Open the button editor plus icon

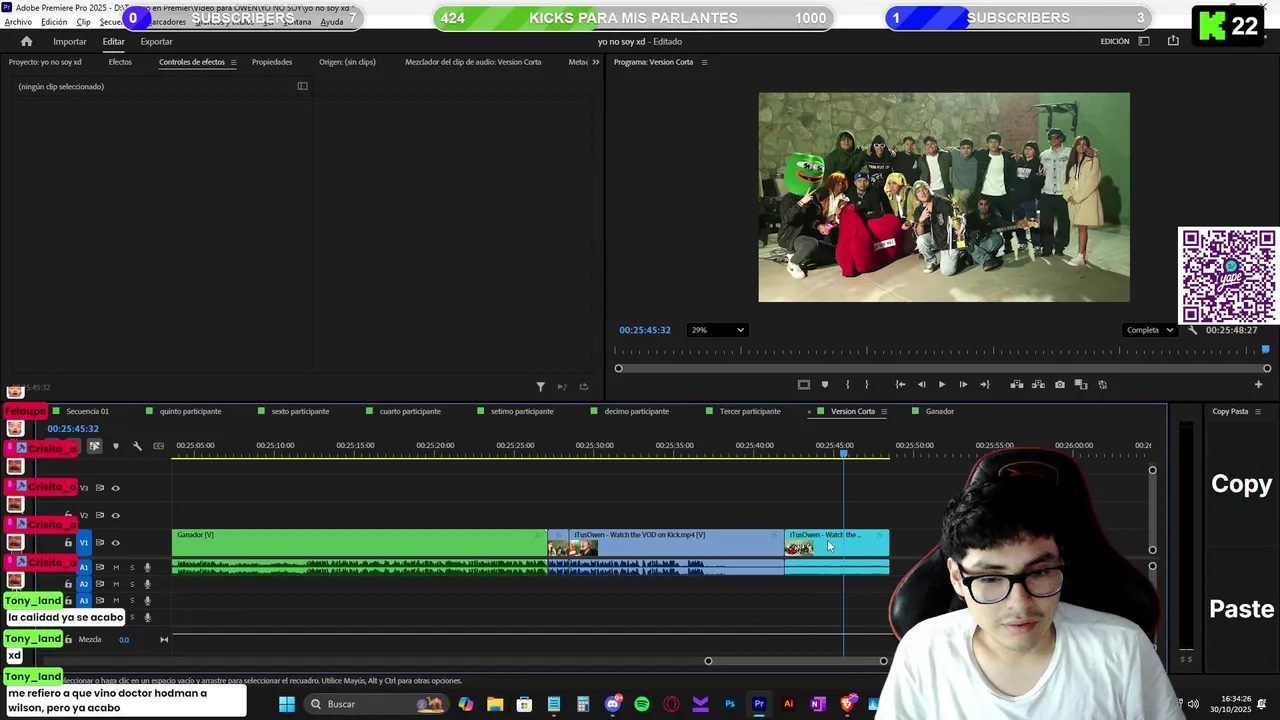coord(1258,385)
